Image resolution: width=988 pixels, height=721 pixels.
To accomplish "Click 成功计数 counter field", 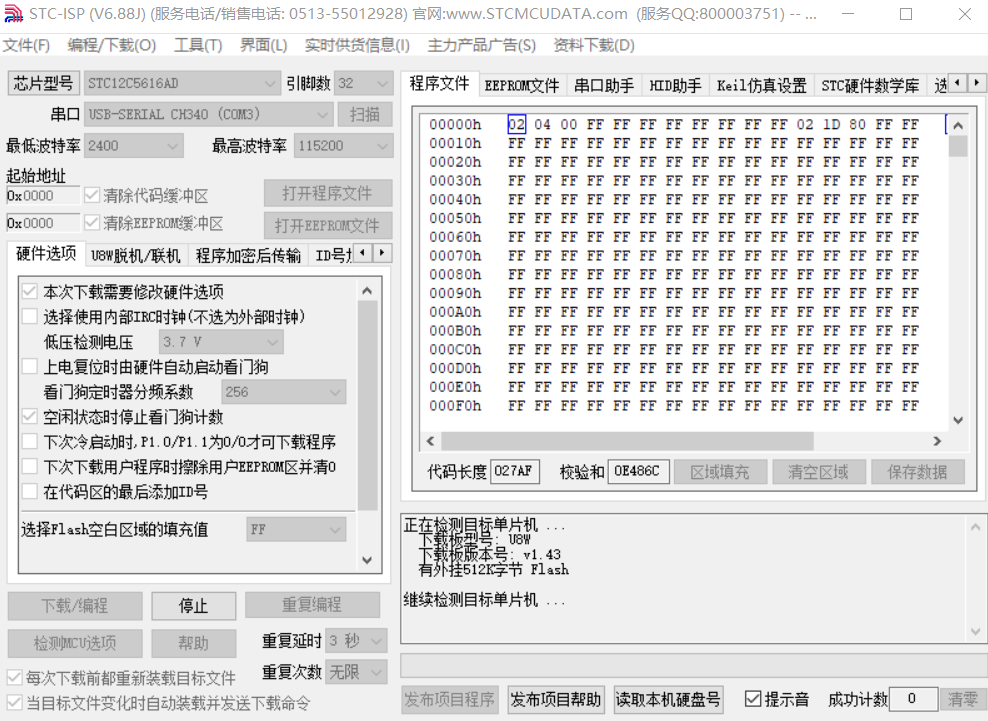I will click(912, 699).
